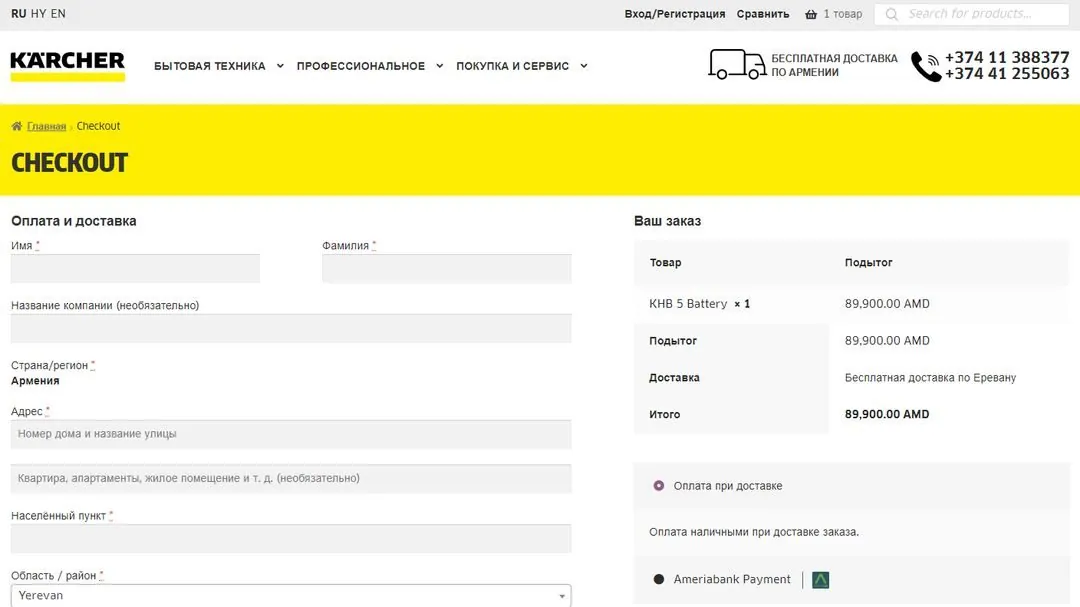Click phone number +374 41 255063
The width and height of the screenshot is (1080, 607).
tap(1006, 74)
